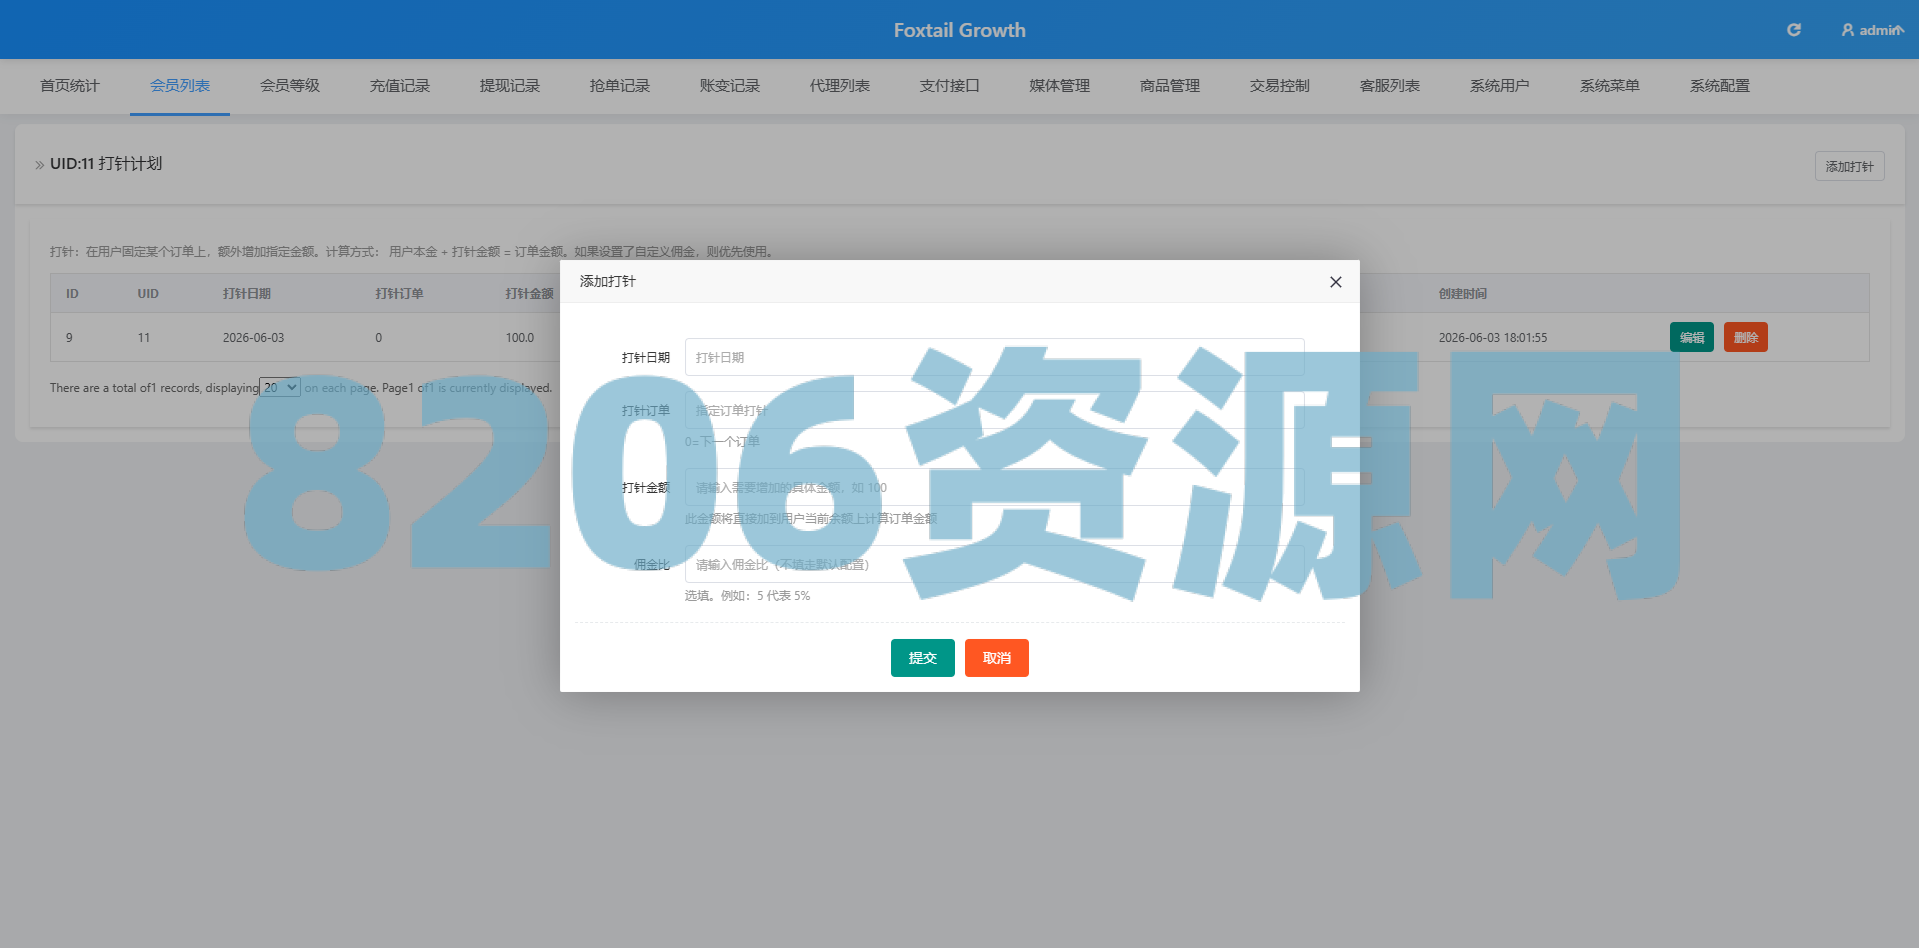Viewport: 1919px width, 948px height.
Task: Click the 佣金比 commission input
Action: 995,564
